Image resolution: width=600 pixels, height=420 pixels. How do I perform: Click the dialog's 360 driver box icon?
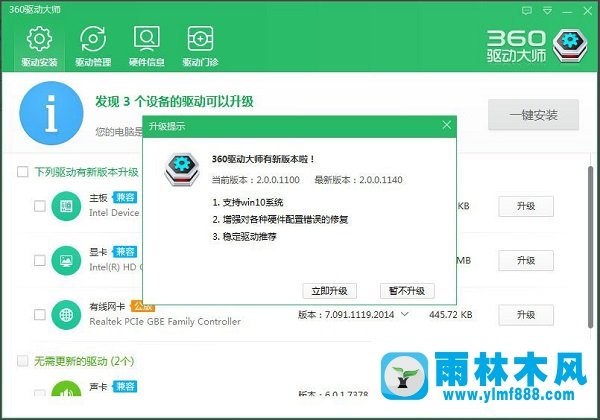point(182,169)
